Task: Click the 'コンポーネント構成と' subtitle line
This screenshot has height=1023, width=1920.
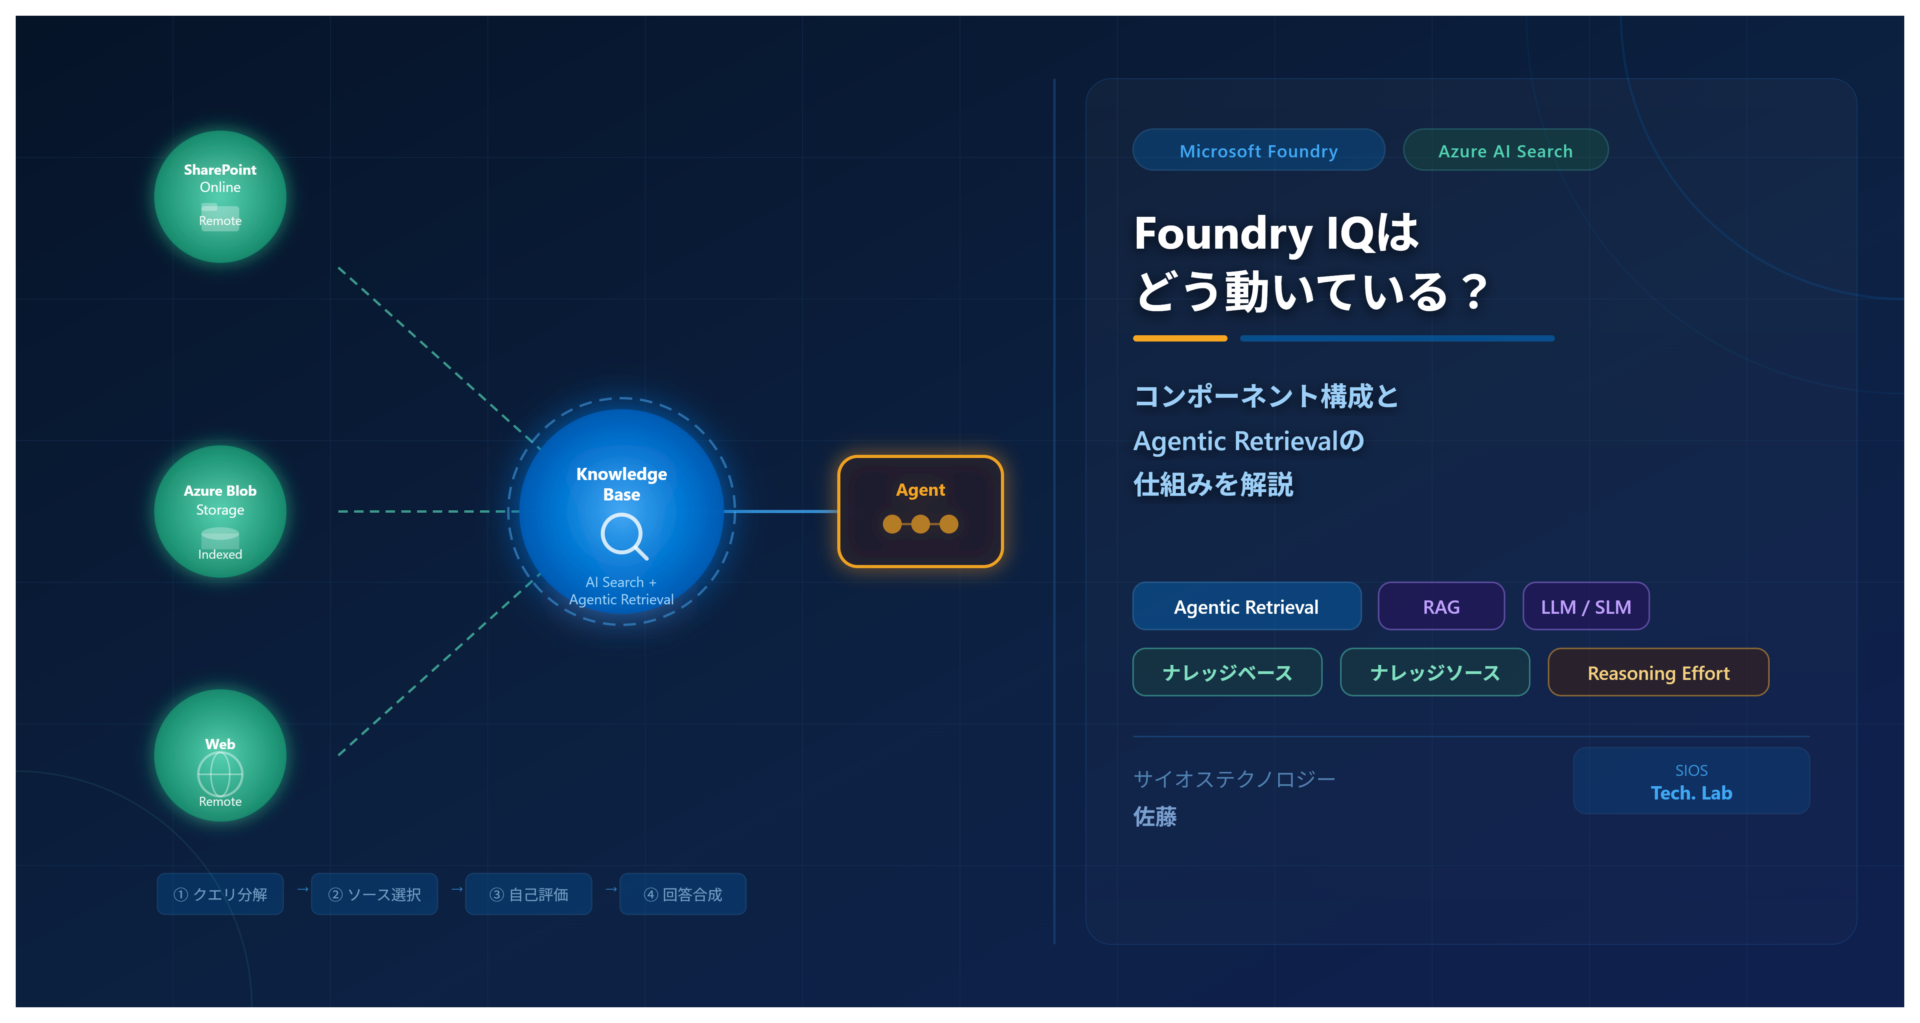Action: click(x=1266, y=396)
